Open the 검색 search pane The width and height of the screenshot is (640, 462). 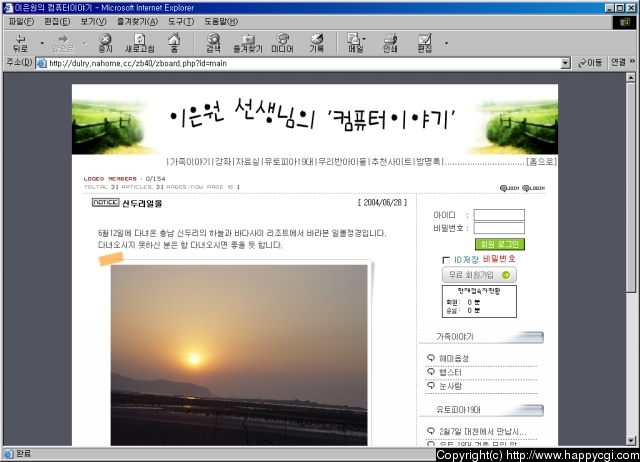tap(213, 43)
